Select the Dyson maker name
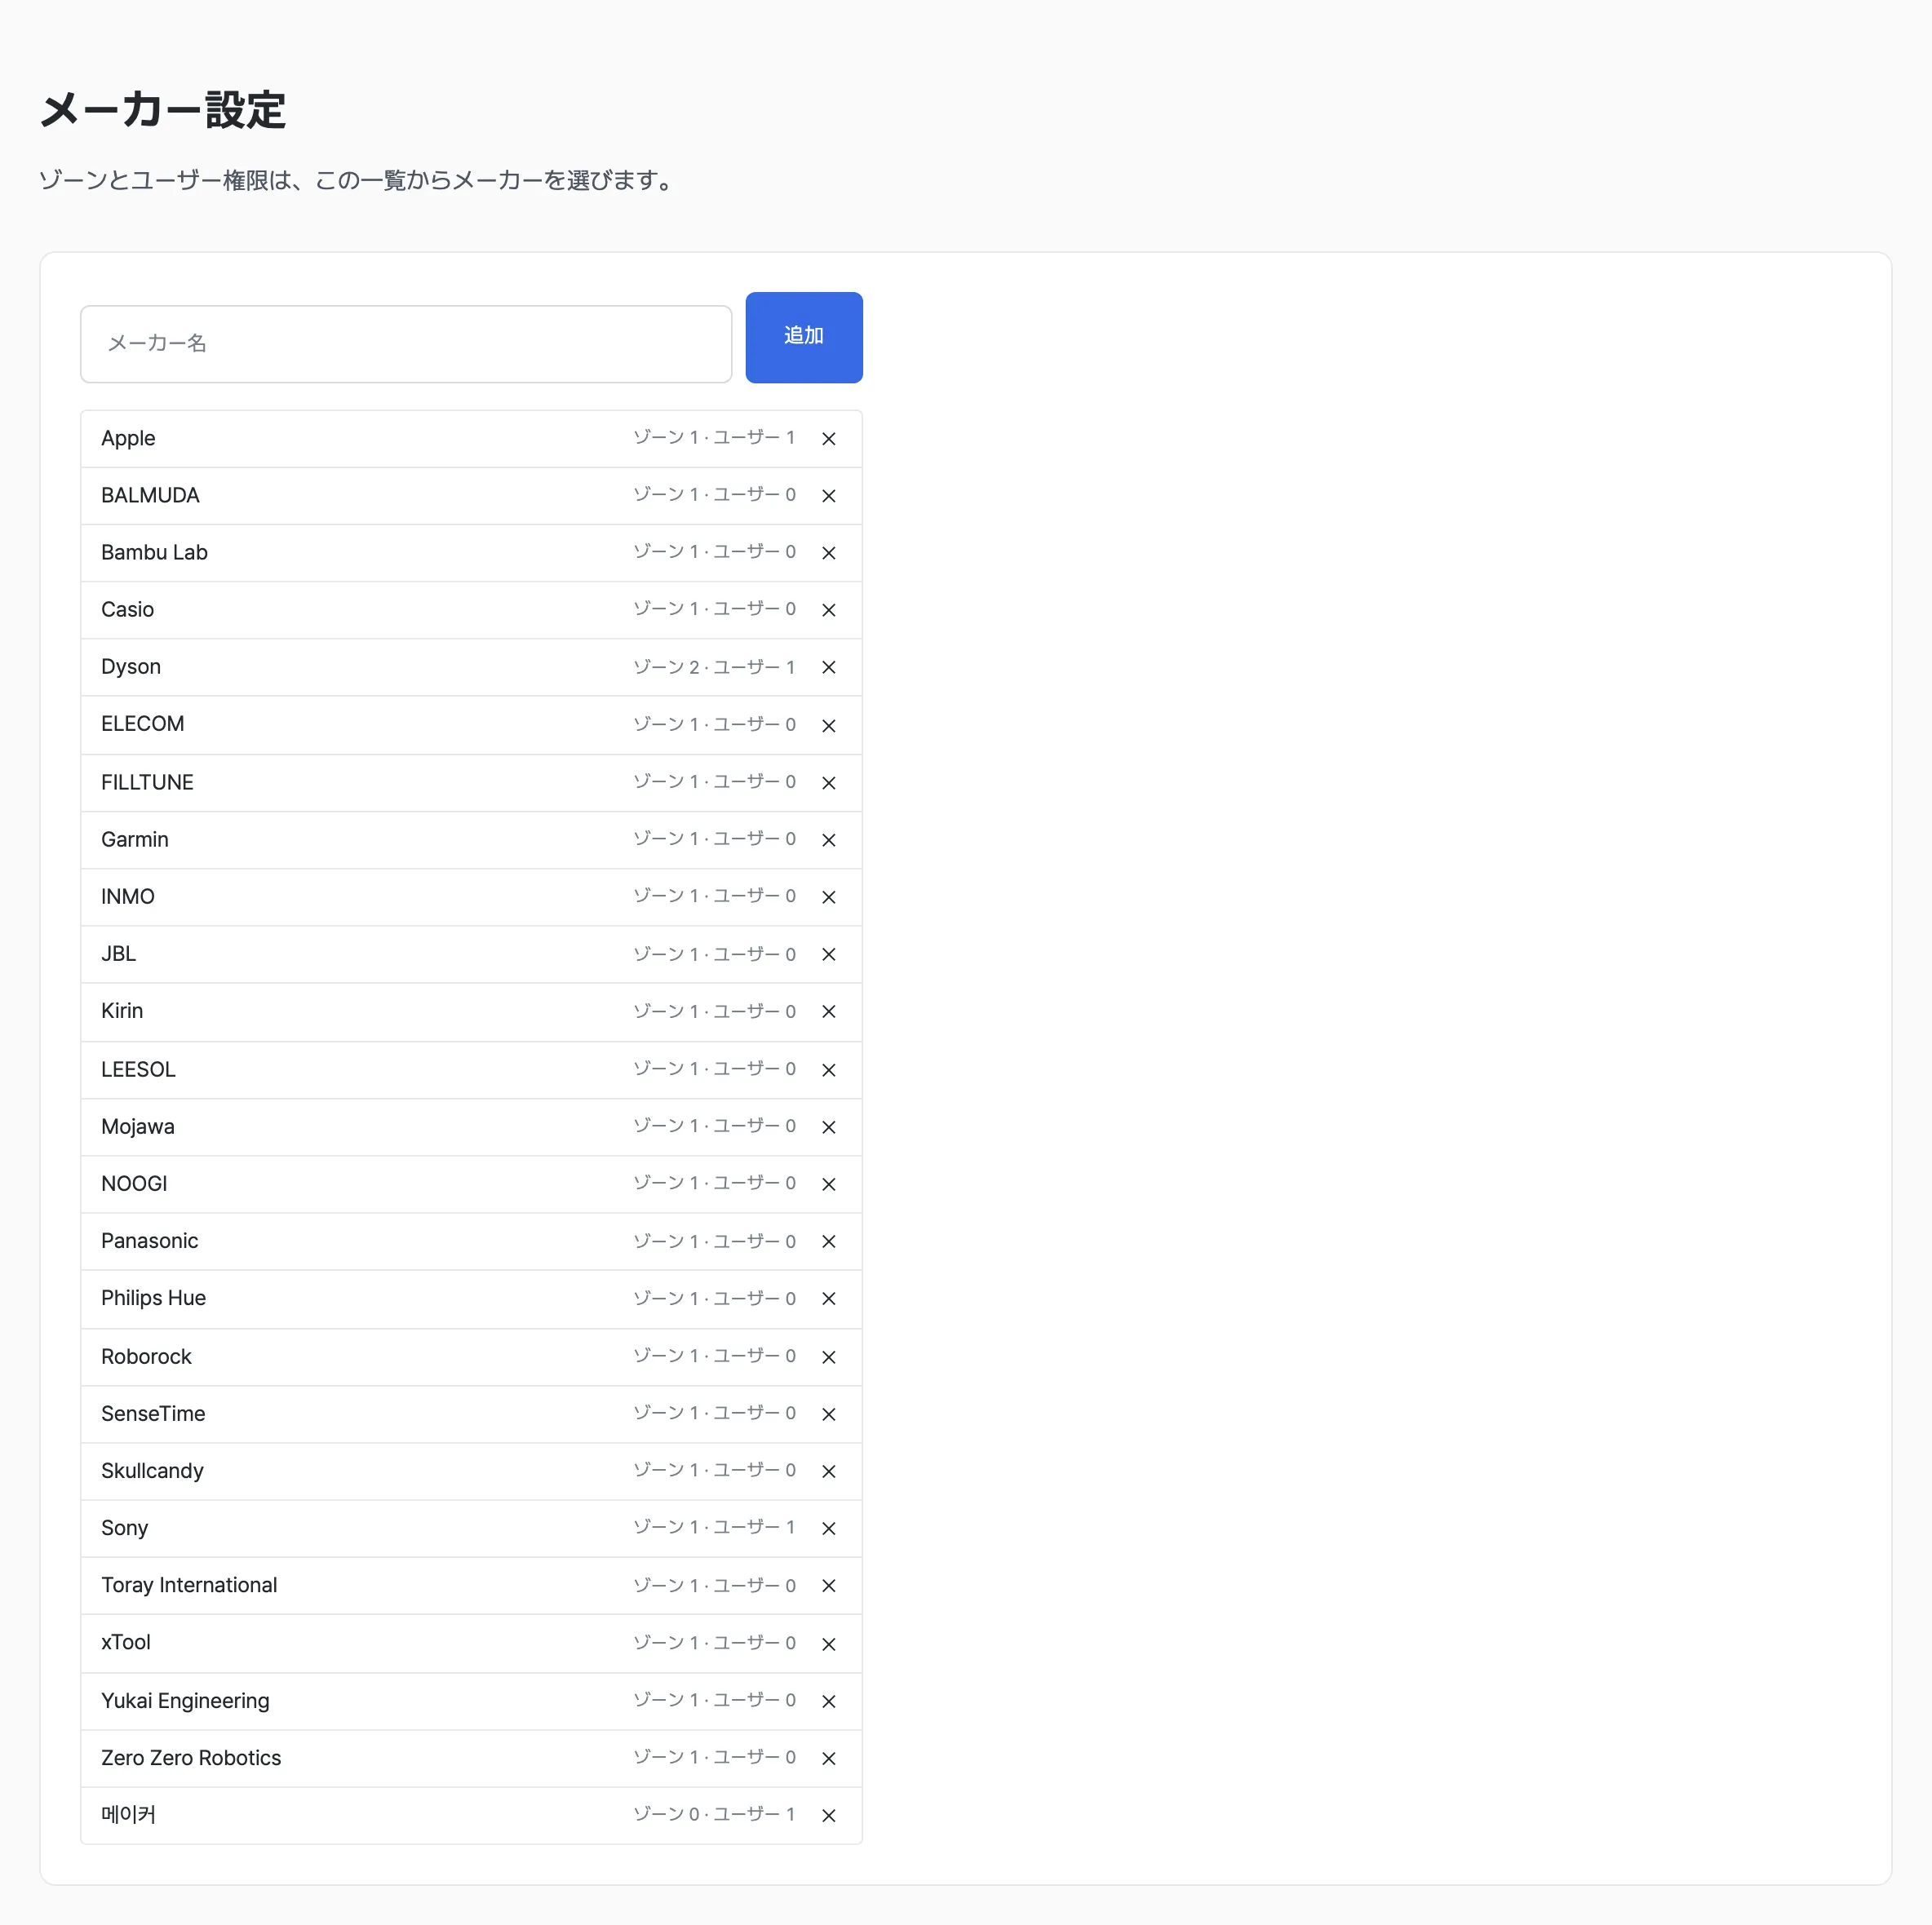 (x=131, y=666)
